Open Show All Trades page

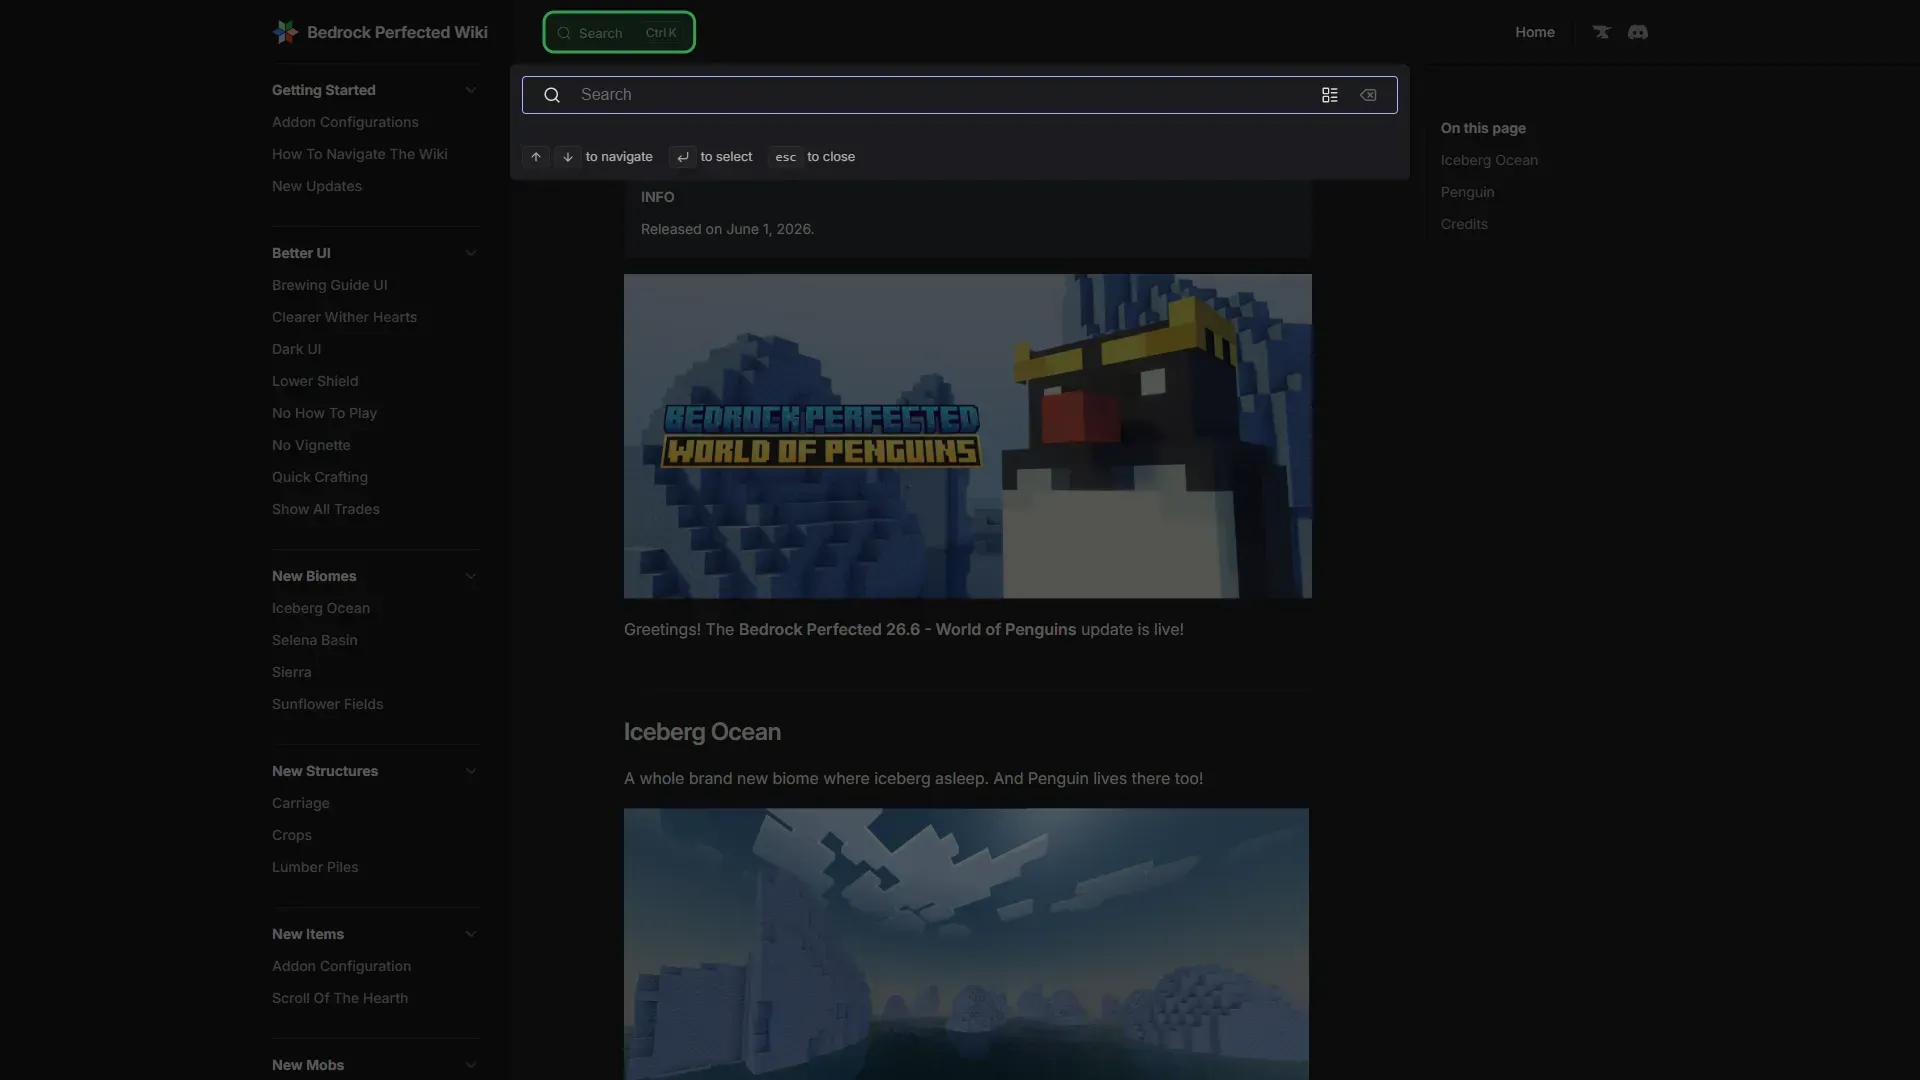click(x=326, y=509)
